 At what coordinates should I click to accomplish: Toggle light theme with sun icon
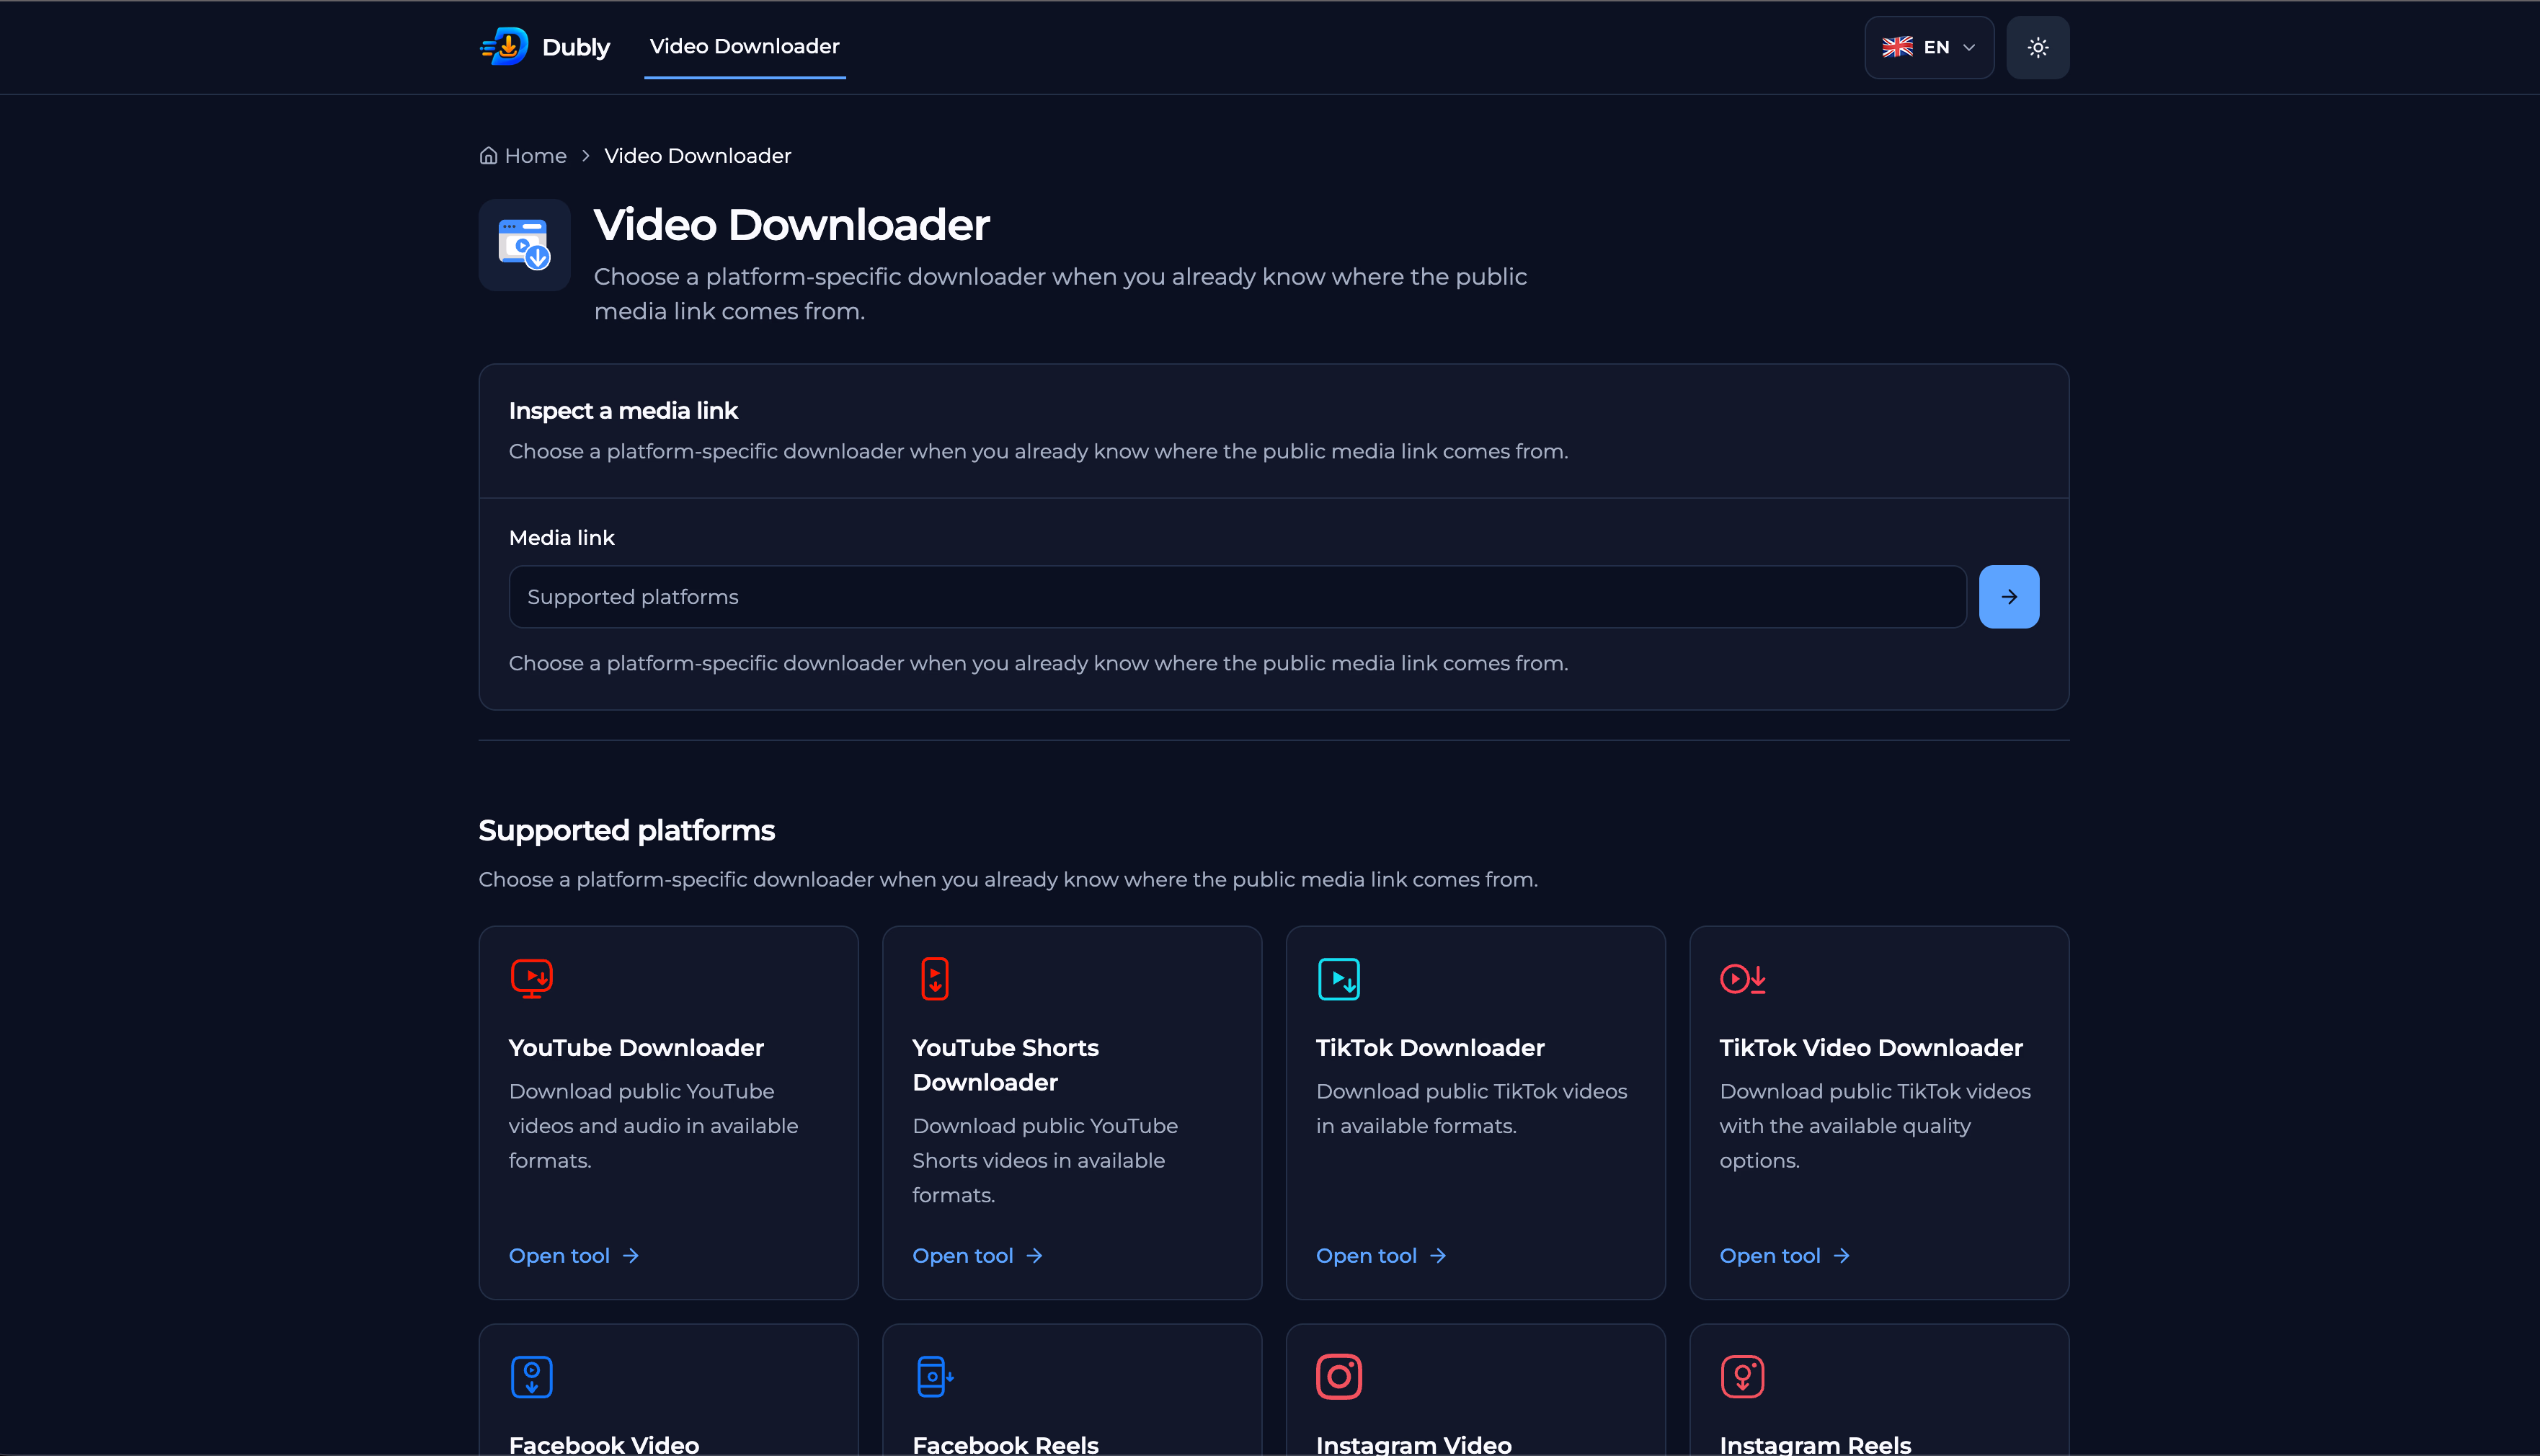pyautogui.click(x=2037, y=47)
